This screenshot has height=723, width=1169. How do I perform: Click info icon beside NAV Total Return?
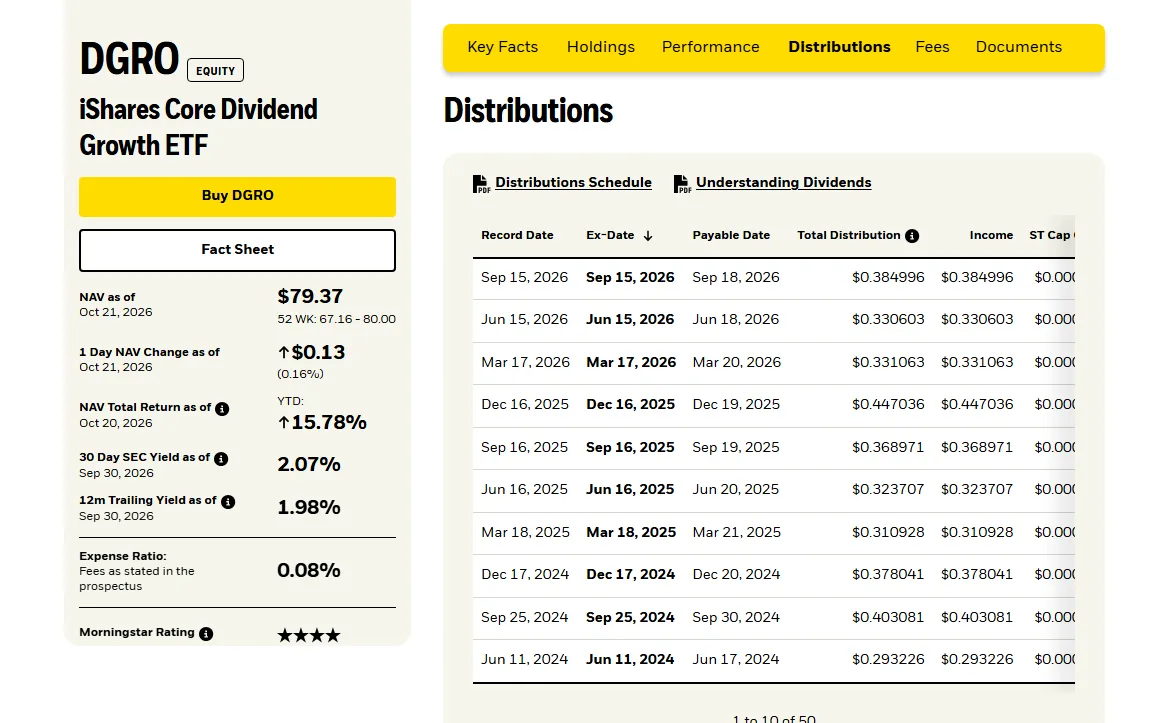[222, 408]
